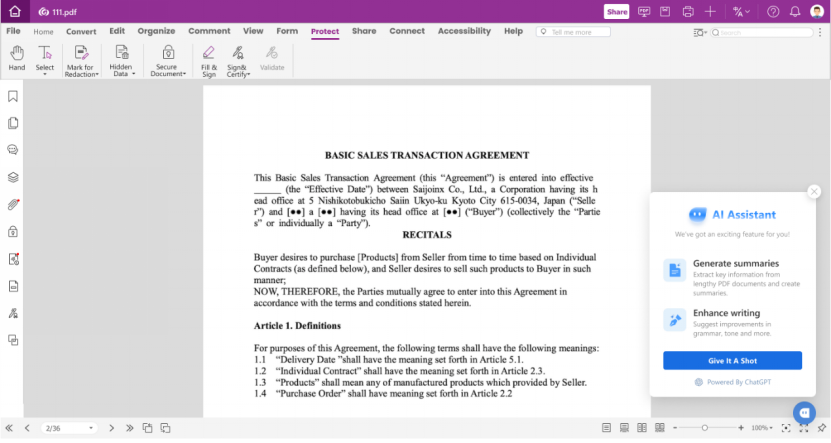Viewport: 831px width, 443px height.
Task: Enable two-page facing view
Action: pyautogui.click(x=640, y=428)
